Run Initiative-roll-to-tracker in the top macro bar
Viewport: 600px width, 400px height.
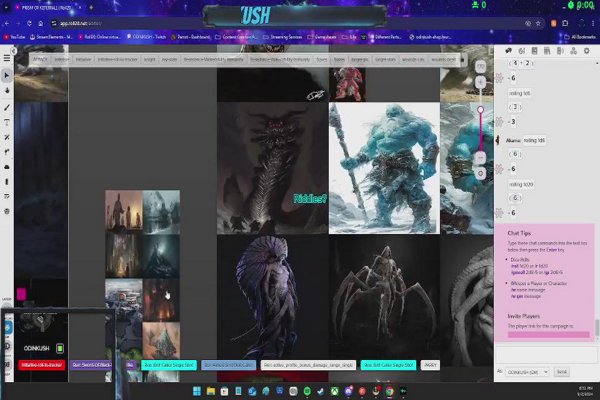pos(117,59)
